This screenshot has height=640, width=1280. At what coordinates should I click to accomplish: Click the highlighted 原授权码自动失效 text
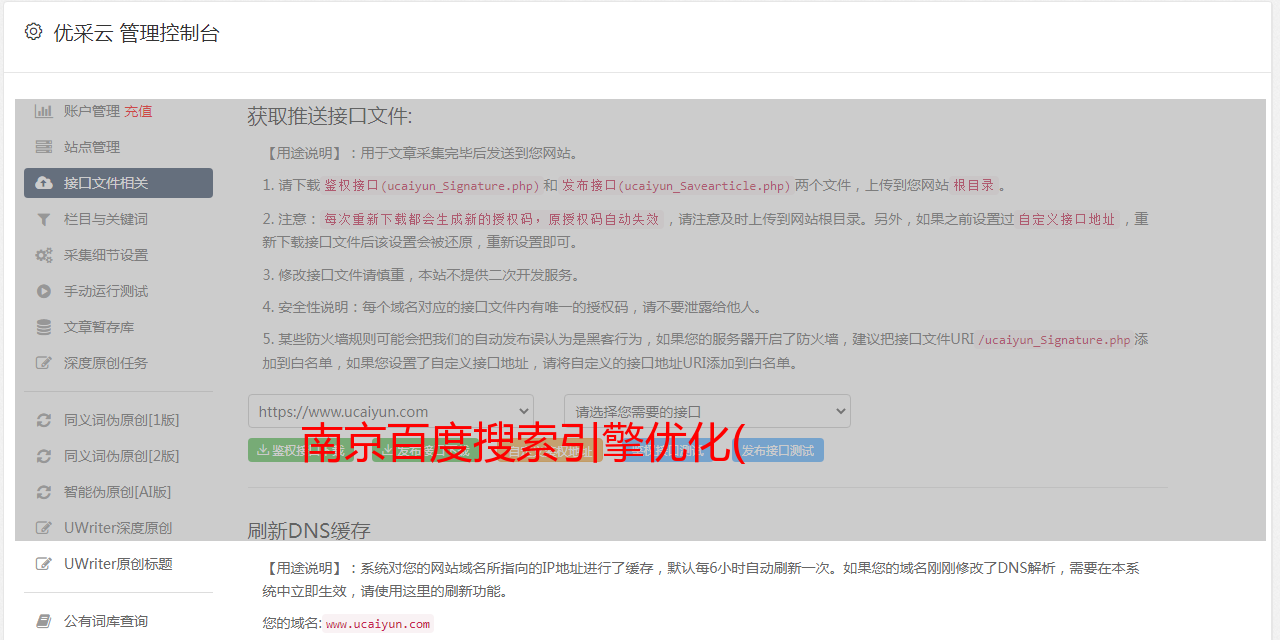click(603, 219)
